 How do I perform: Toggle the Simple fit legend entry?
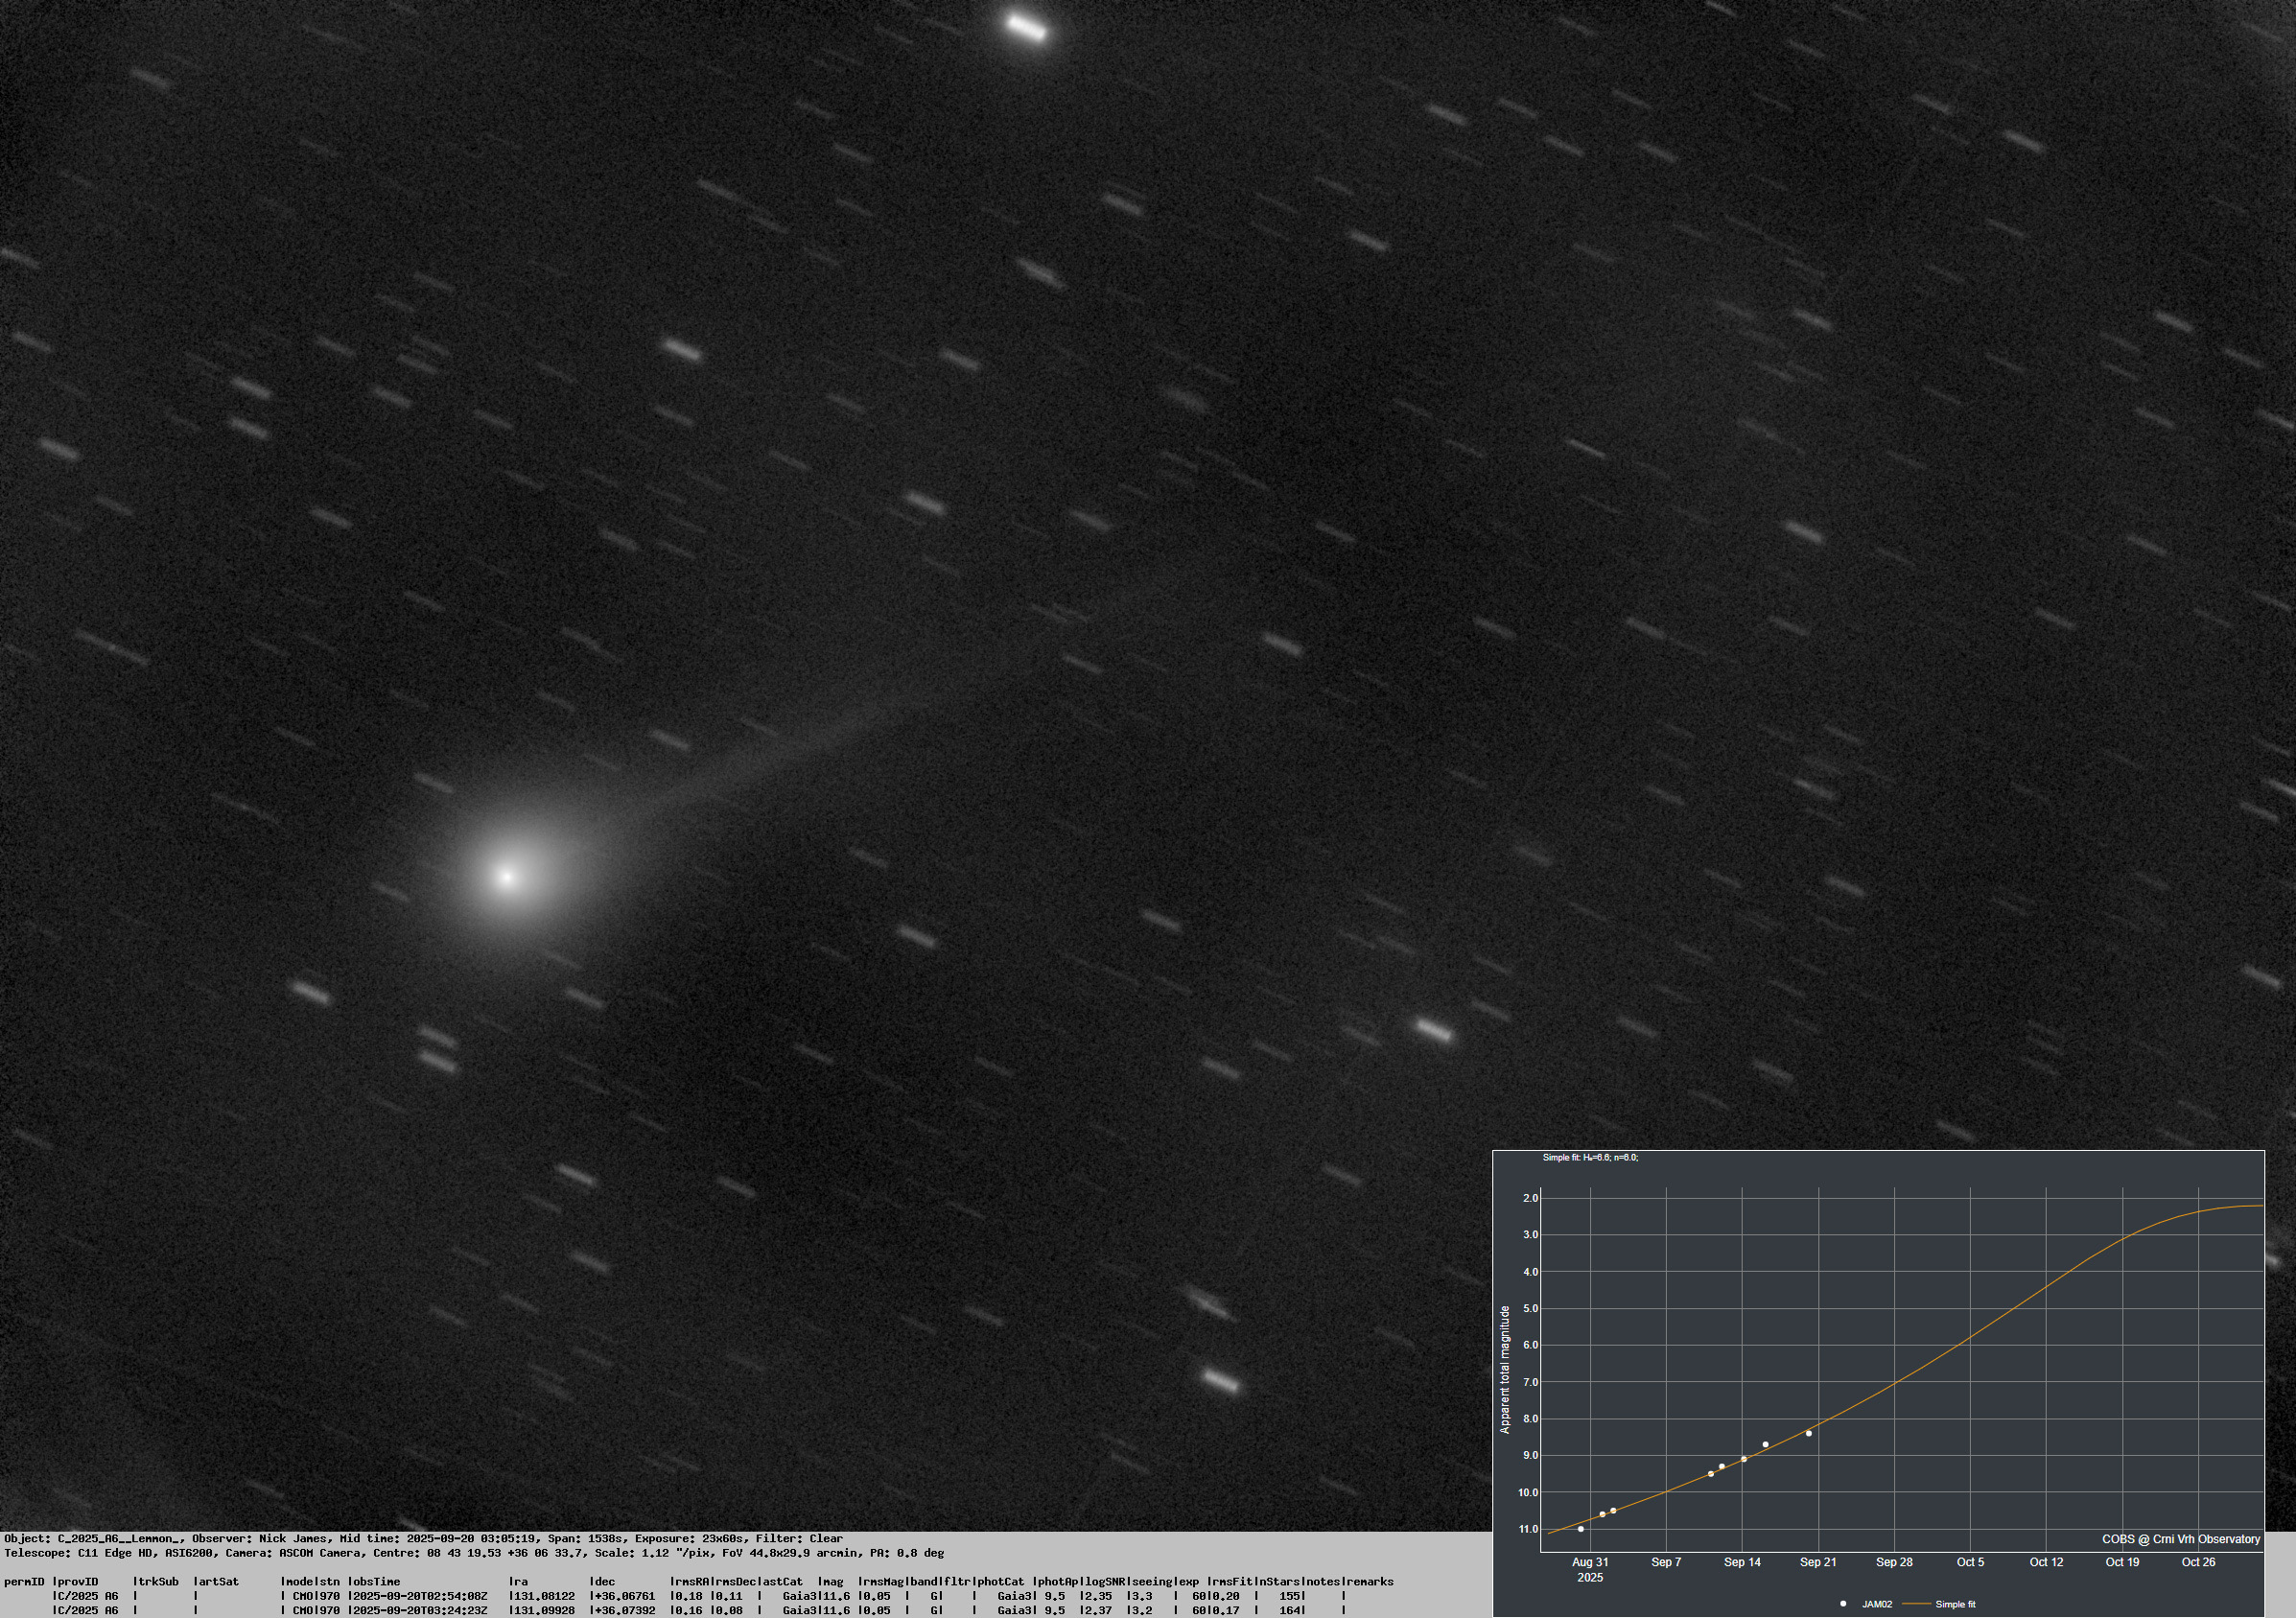[x=1955, y=1604]
